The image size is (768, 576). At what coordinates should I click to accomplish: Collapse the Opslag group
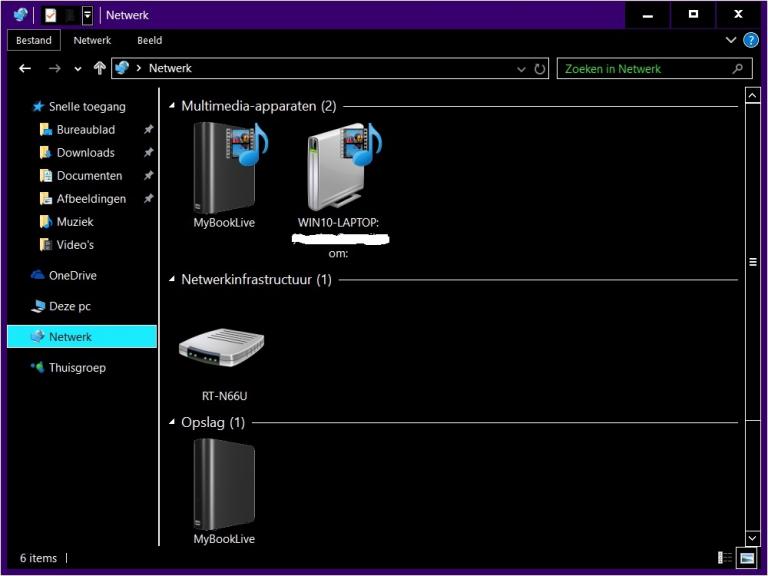[x=172, y=422]
